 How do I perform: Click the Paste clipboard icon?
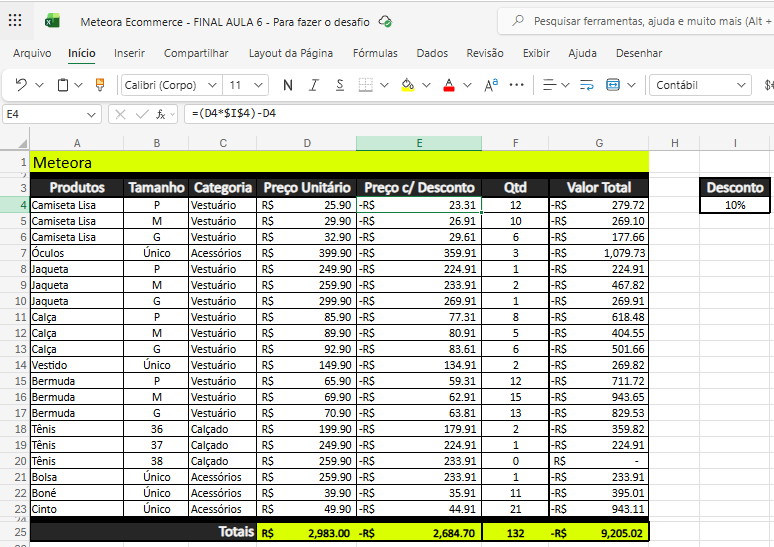pyautogui.click(x=63, y=85)
